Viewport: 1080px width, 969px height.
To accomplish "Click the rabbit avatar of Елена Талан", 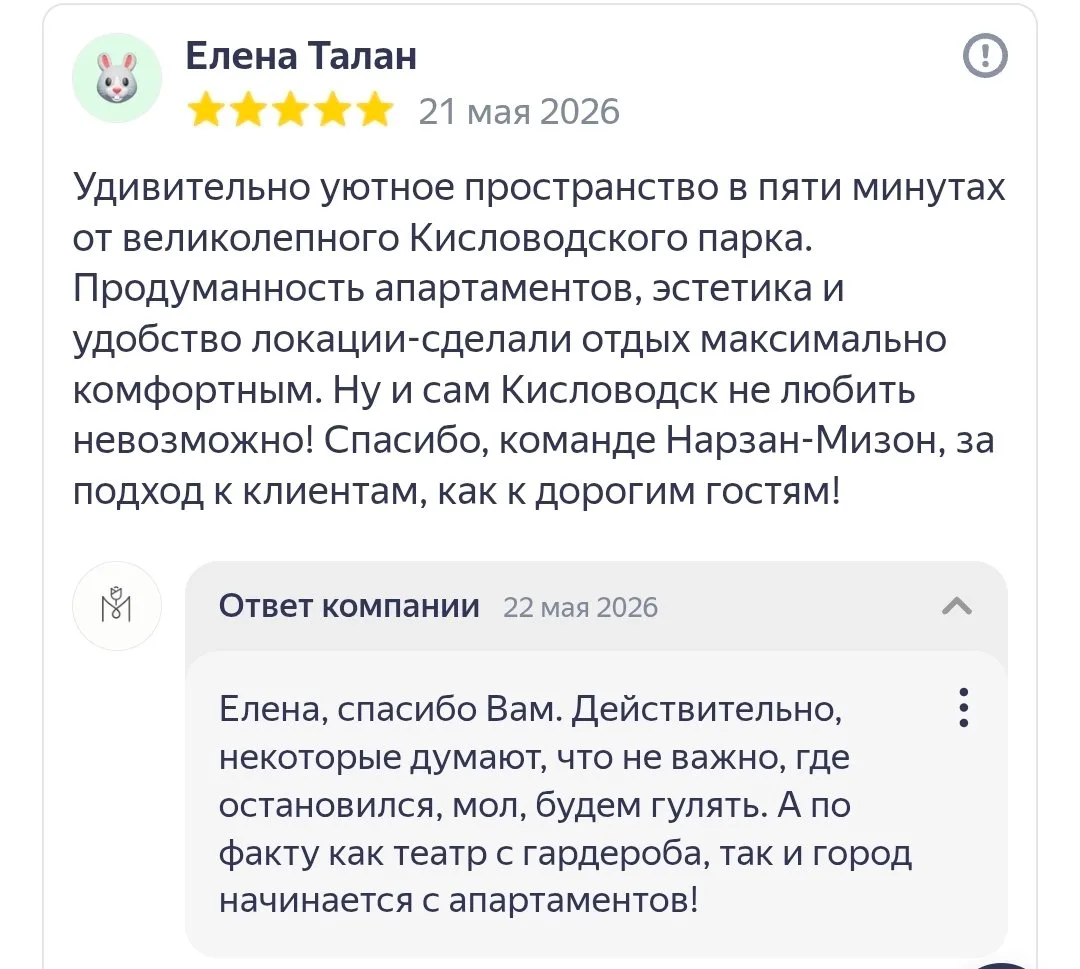I will coord(117,78).
